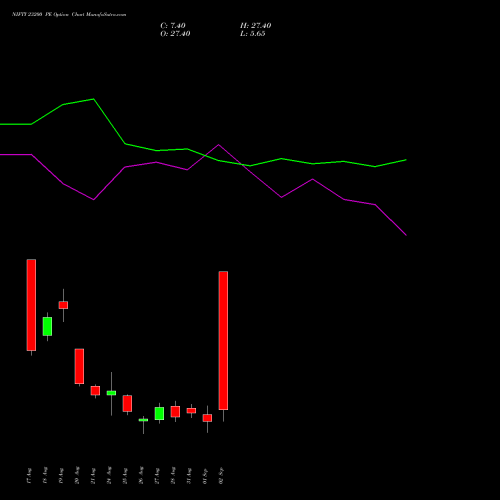
Task: Click the 21 Aug date label
Action: coord(93,476)
